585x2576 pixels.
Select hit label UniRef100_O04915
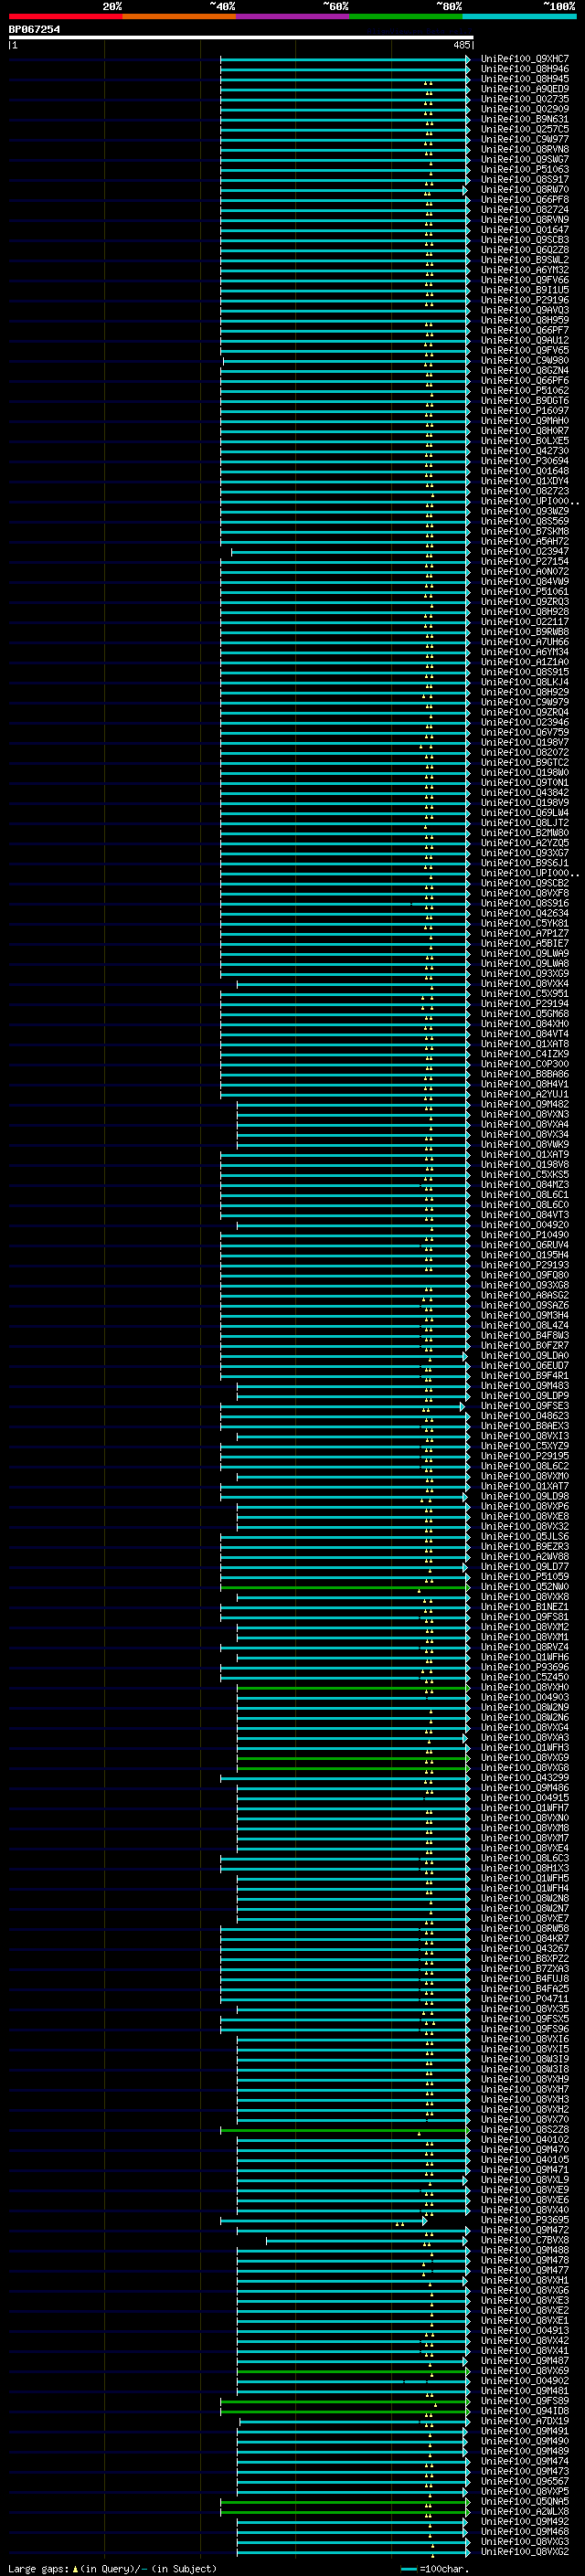tap(525, 1798)
